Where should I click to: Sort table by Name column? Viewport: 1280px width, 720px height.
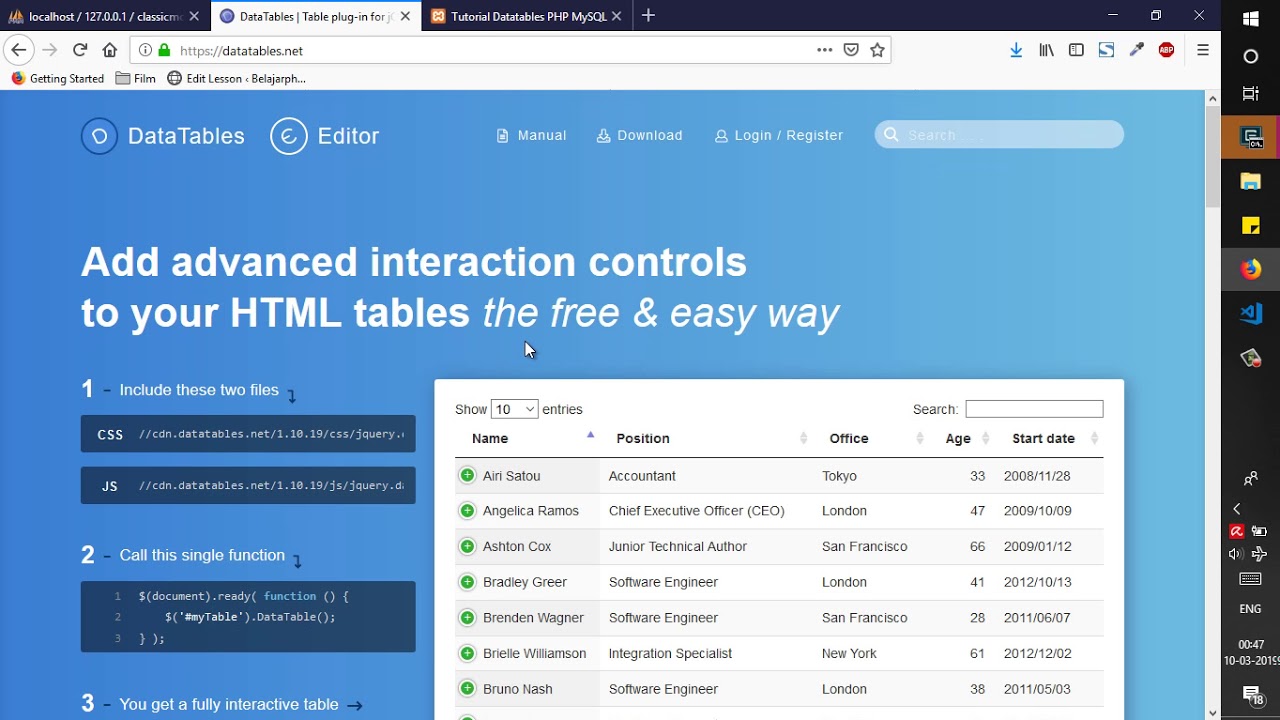click(527, 438)
